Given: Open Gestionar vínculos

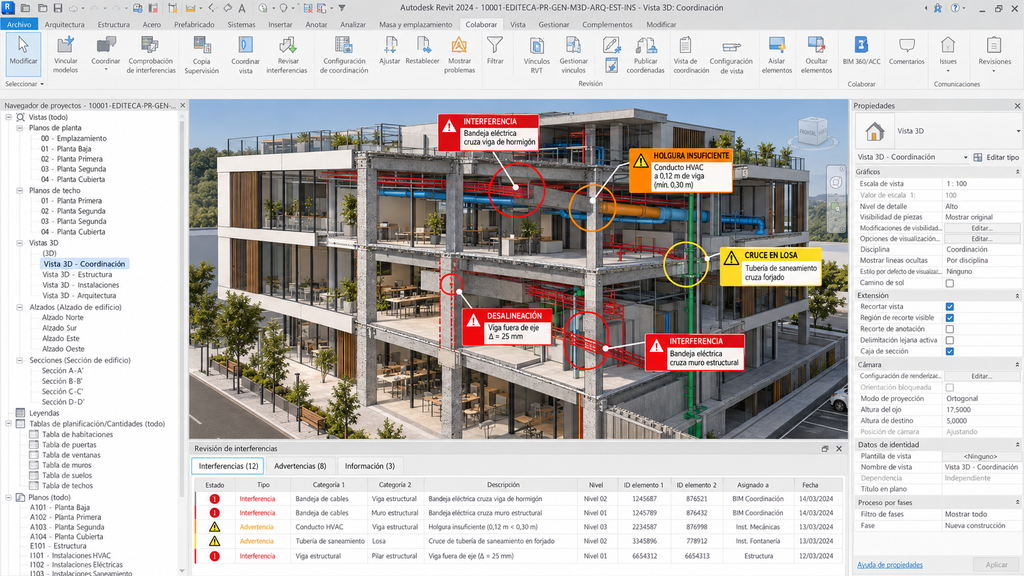Looking at the screenshot, I should pos(573,54).
